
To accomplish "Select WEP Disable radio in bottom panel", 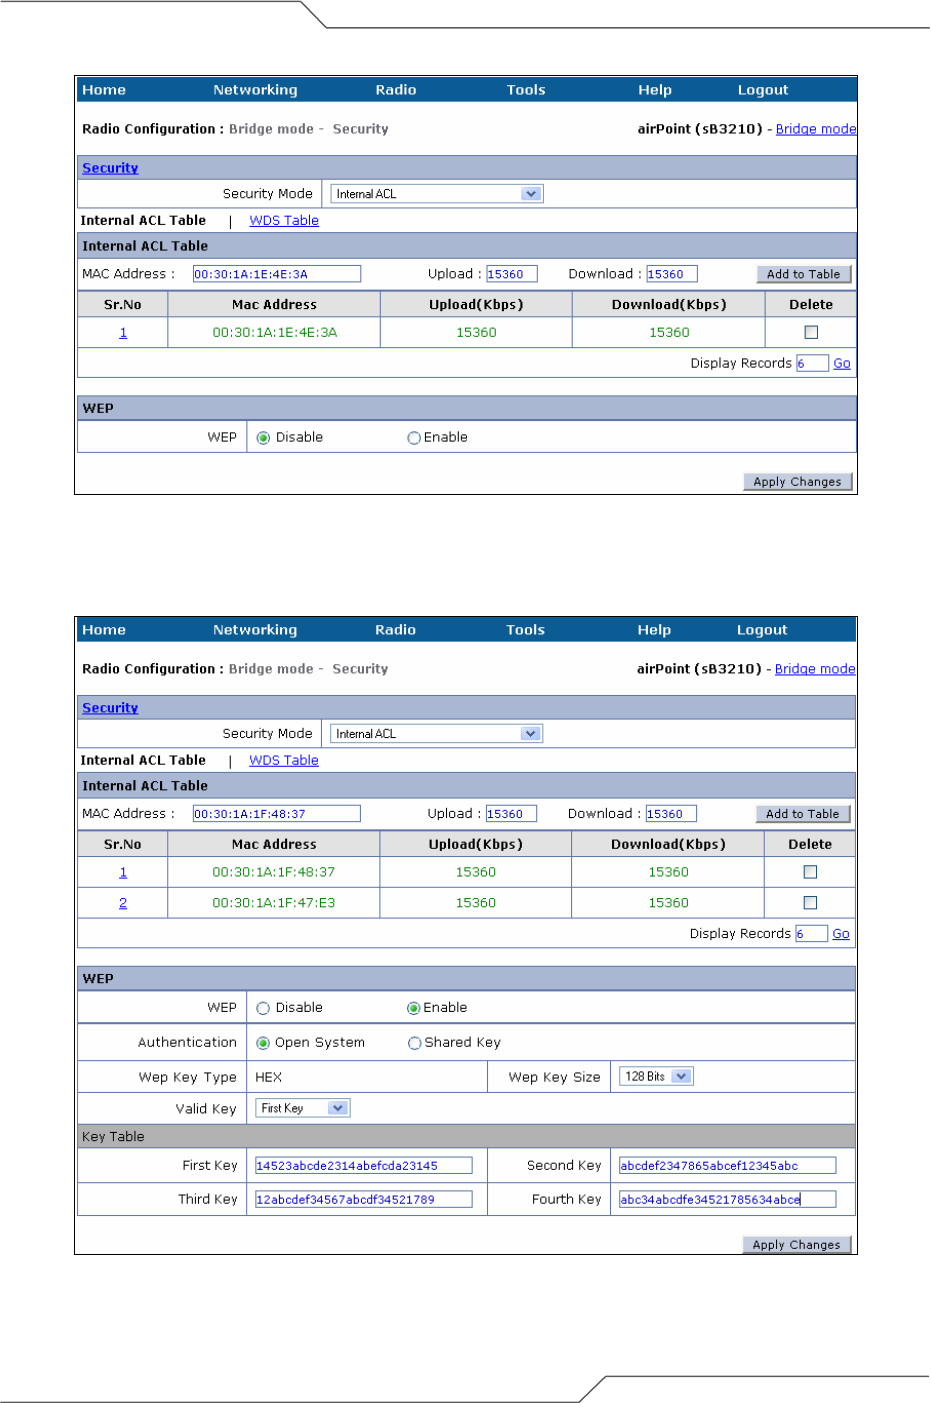I will 264,1008.
